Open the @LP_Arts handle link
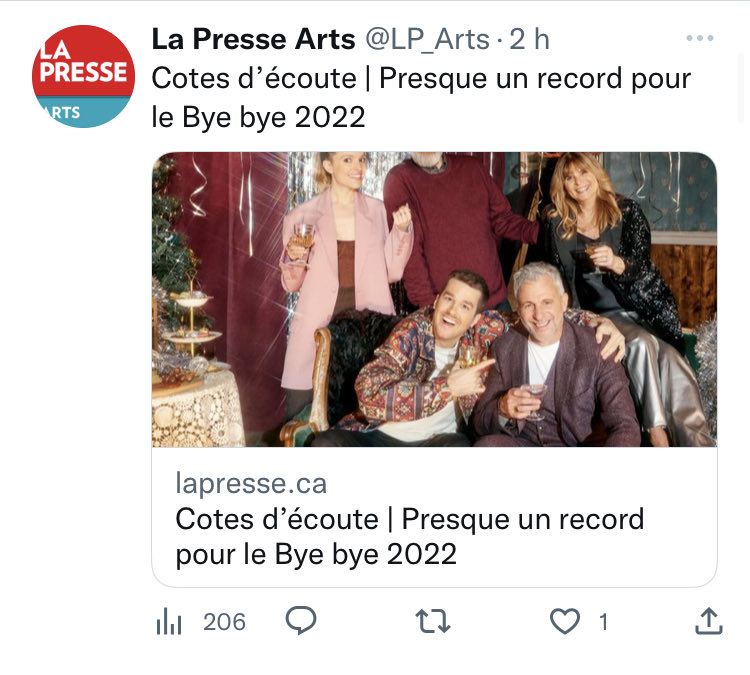 [x=428, y=40]
